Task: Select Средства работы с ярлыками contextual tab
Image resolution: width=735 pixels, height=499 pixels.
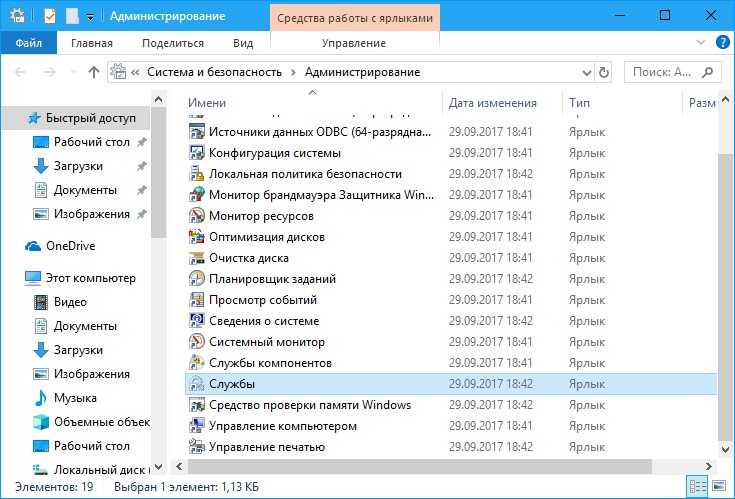Action: (355, 18)
